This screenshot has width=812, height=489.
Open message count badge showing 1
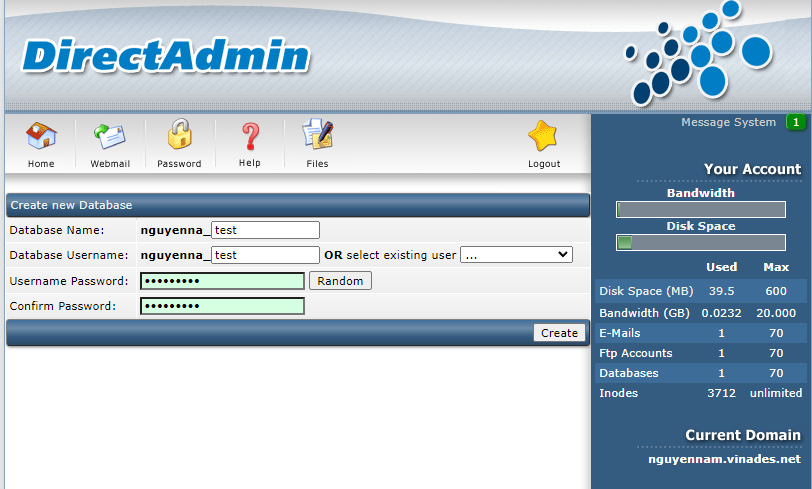tap(796, 122)
